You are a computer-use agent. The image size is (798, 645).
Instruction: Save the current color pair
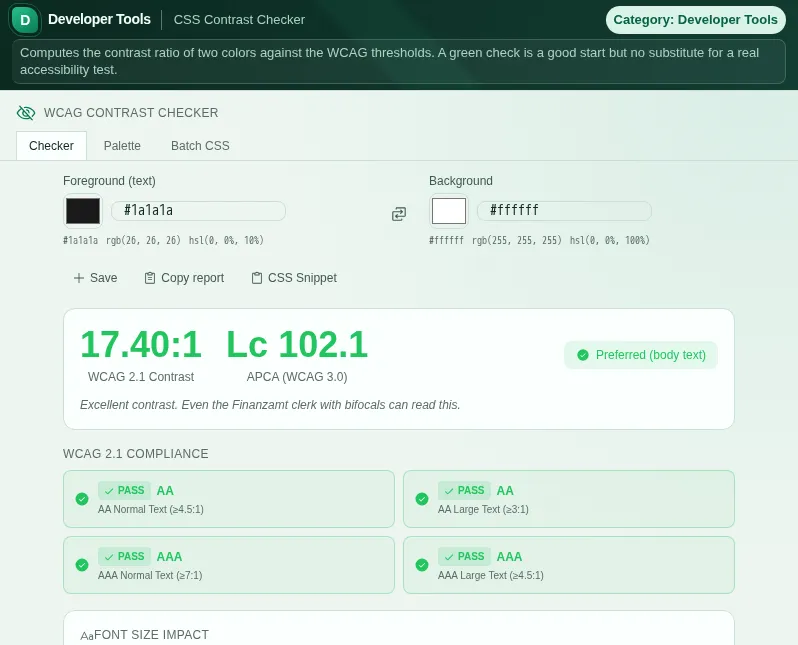(96, 278)
